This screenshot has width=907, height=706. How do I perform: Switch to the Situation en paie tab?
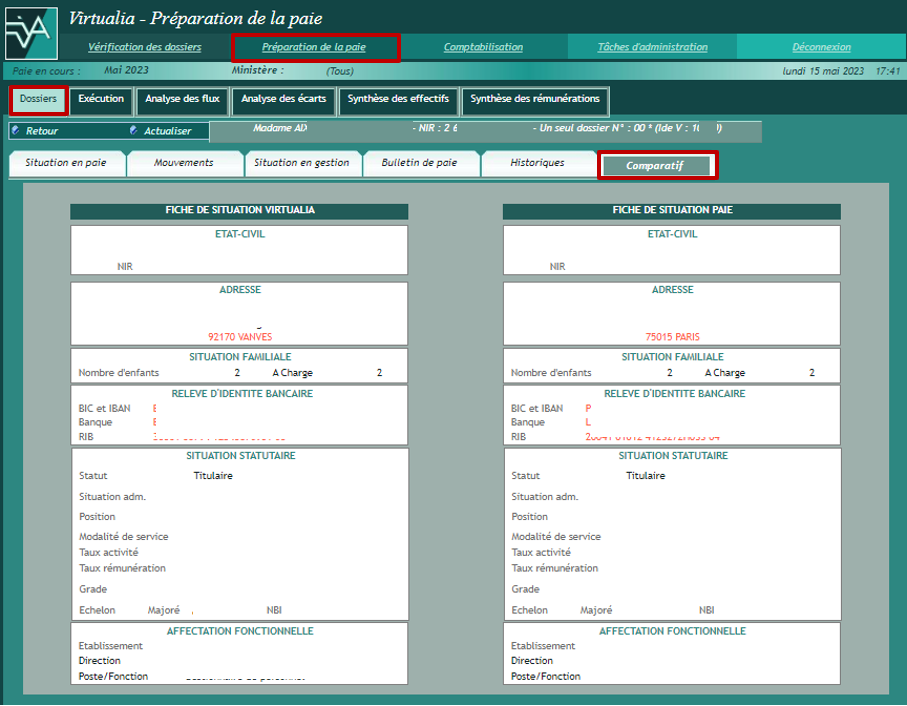pos(67,163)
